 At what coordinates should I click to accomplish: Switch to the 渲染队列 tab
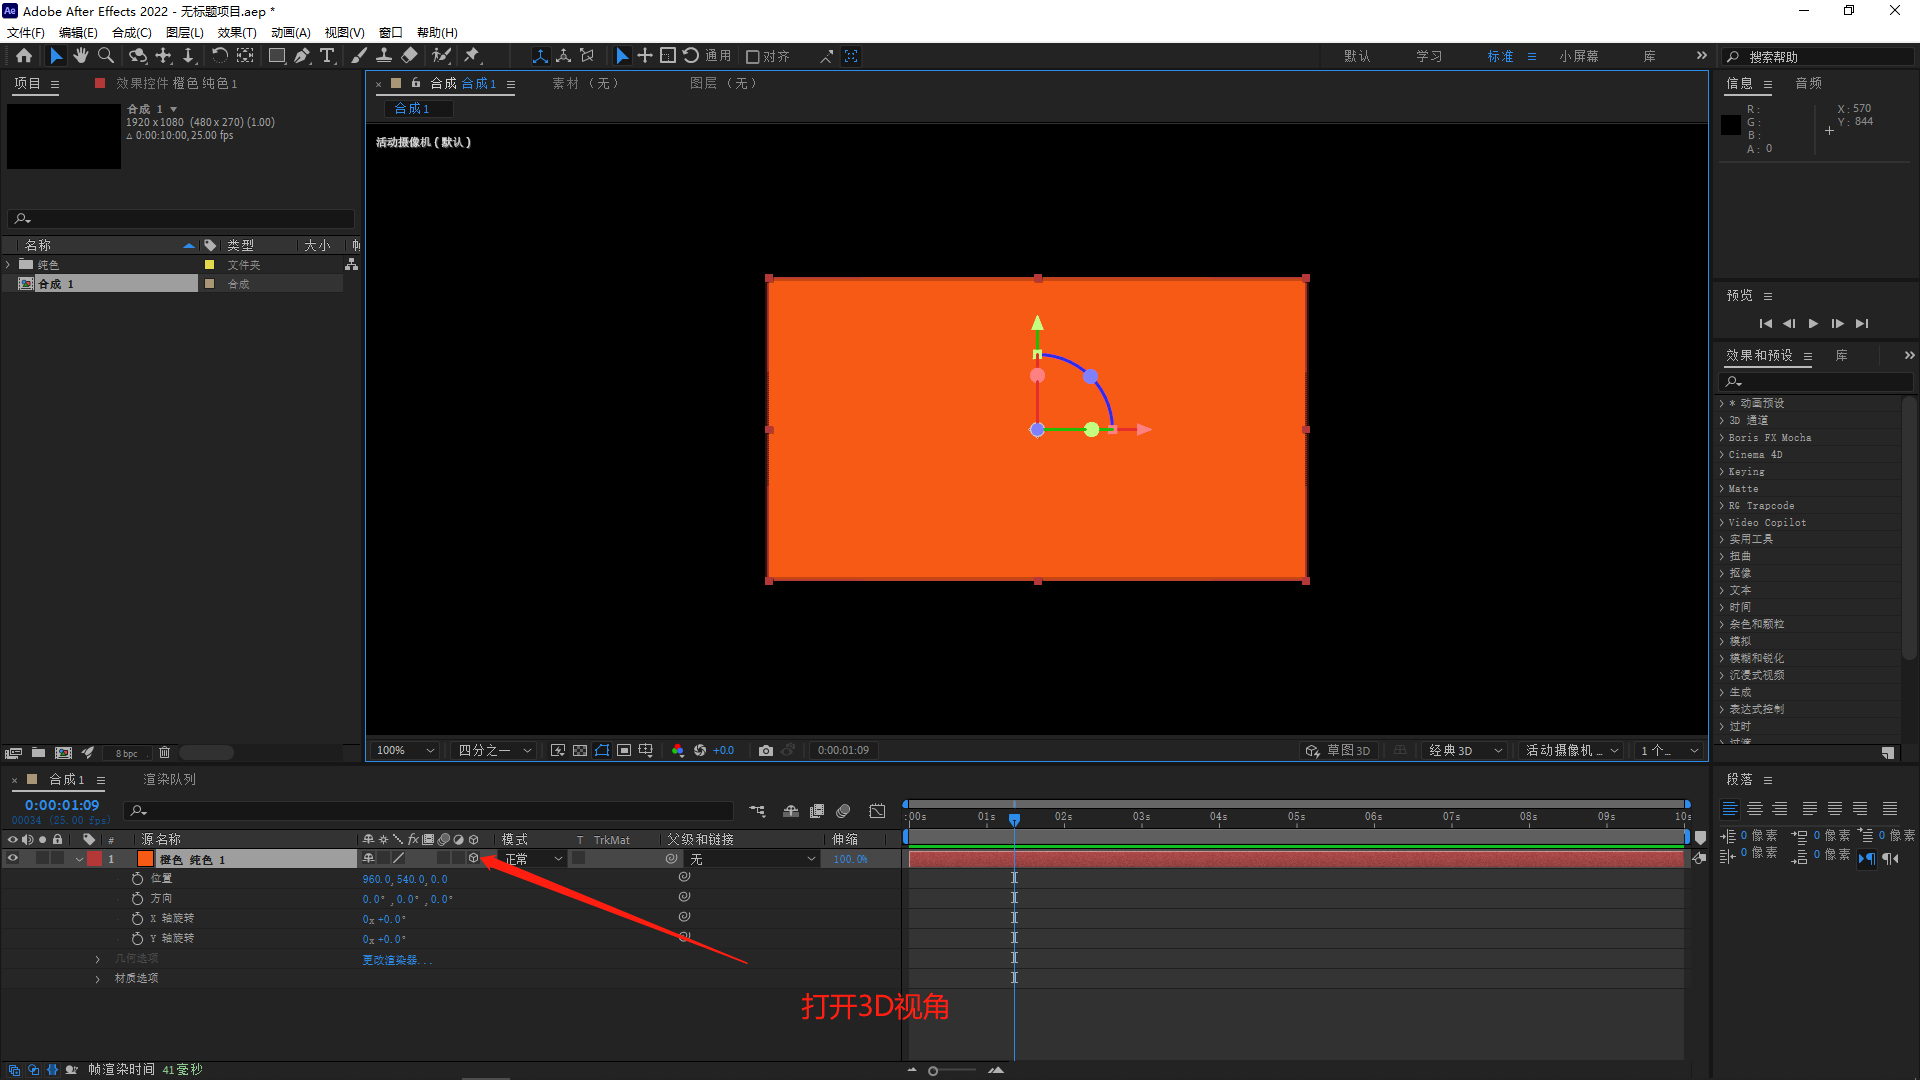click(x=169, y=779)
